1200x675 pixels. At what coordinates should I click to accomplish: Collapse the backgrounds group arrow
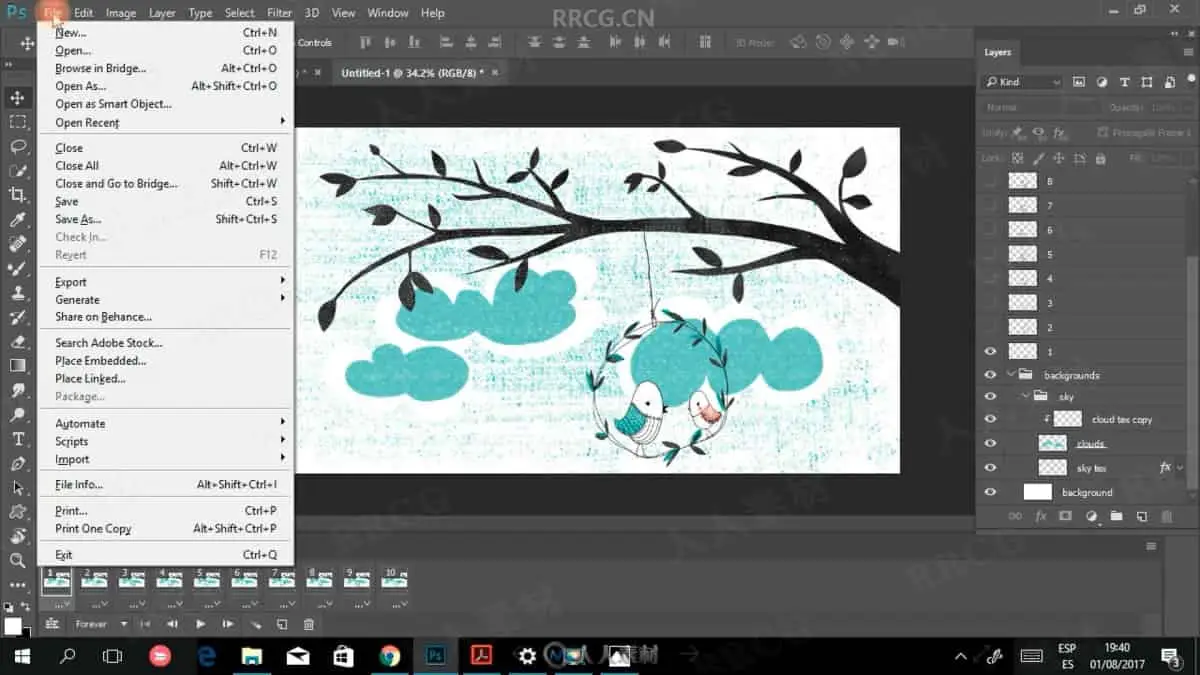(1011, 374)
